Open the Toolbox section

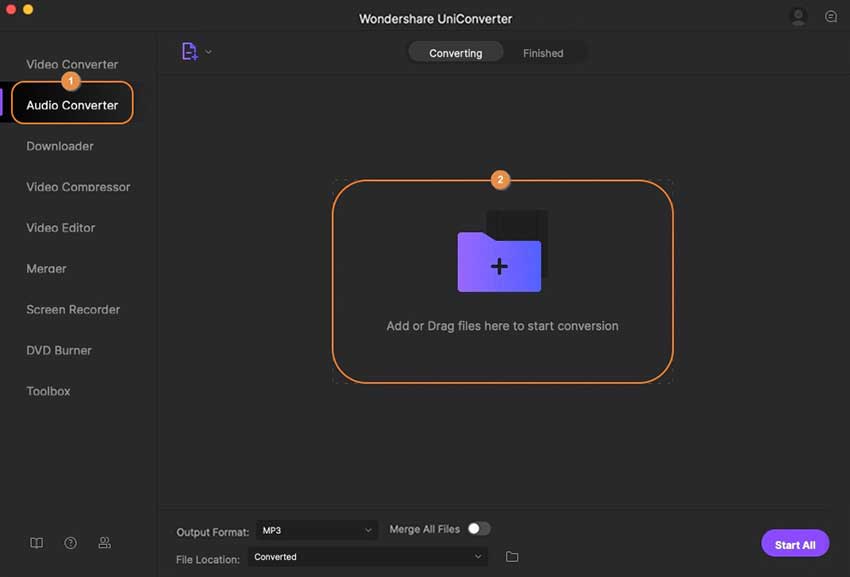[48, 391]
